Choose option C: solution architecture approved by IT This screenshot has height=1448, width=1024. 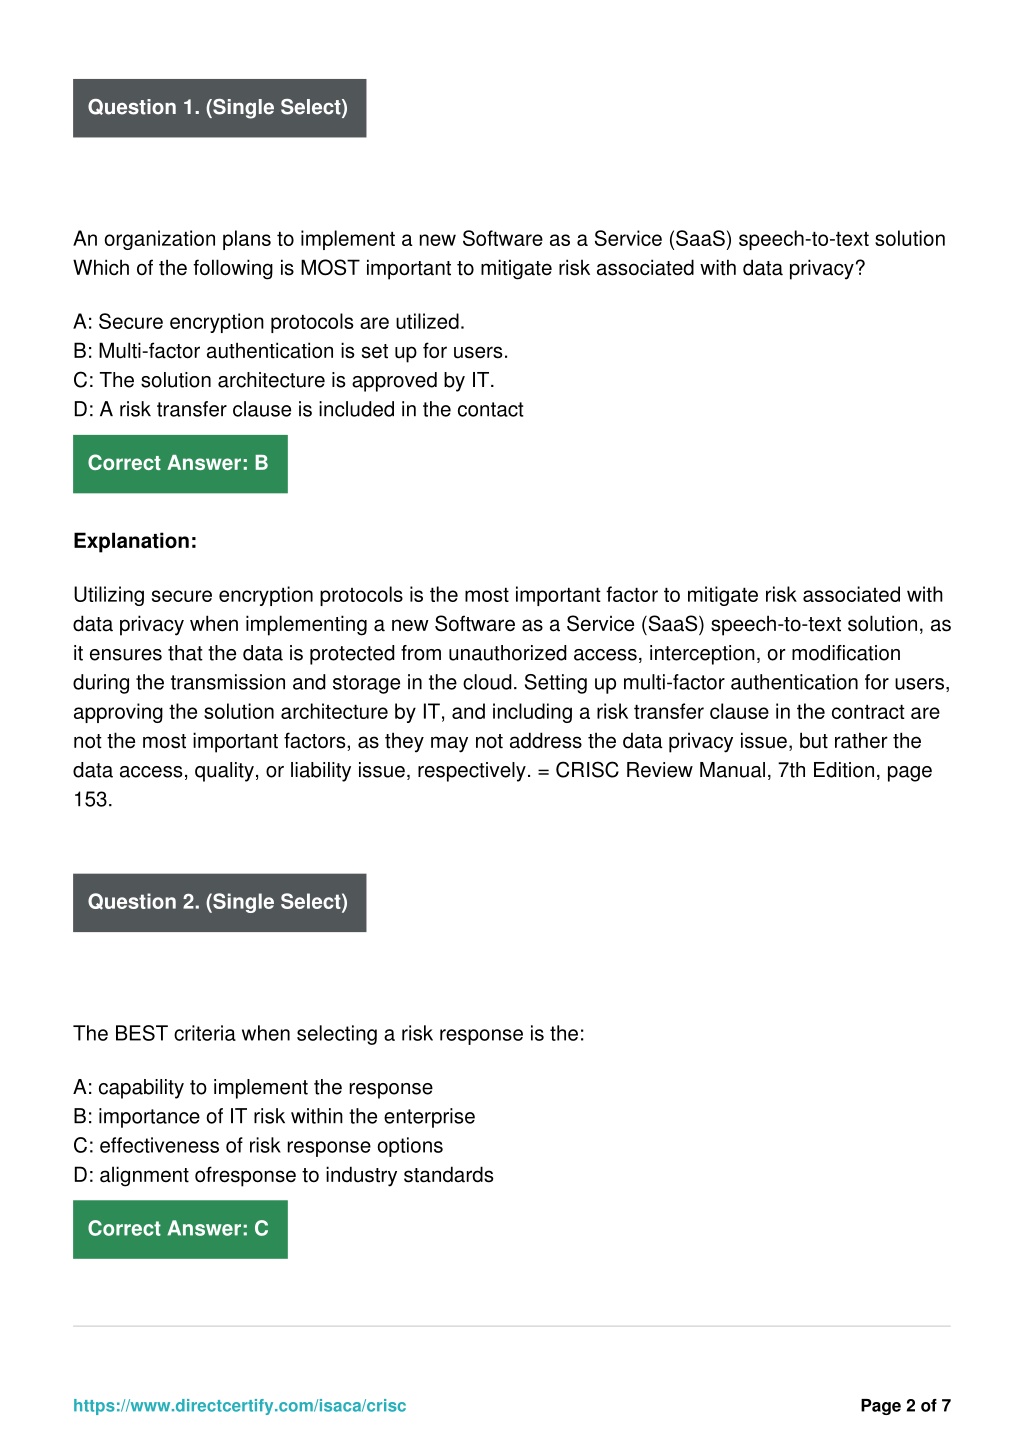283,380
